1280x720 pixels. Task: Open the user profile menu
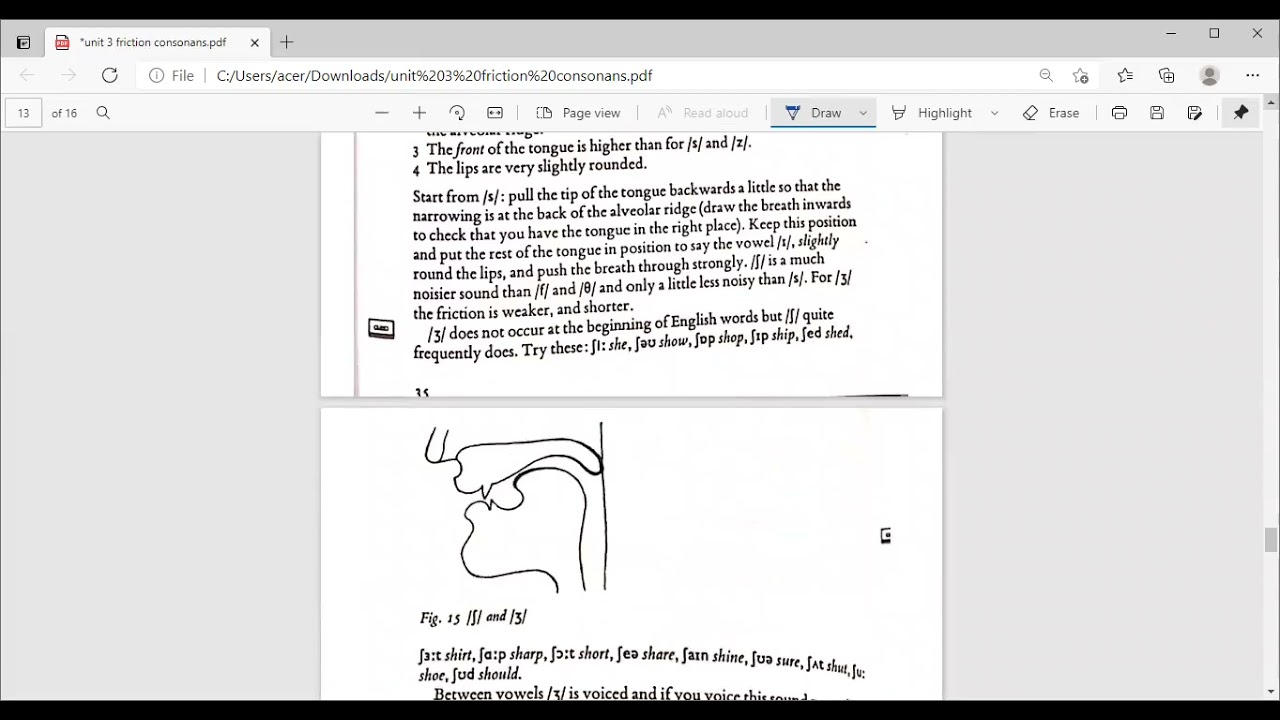(1210, 75)
